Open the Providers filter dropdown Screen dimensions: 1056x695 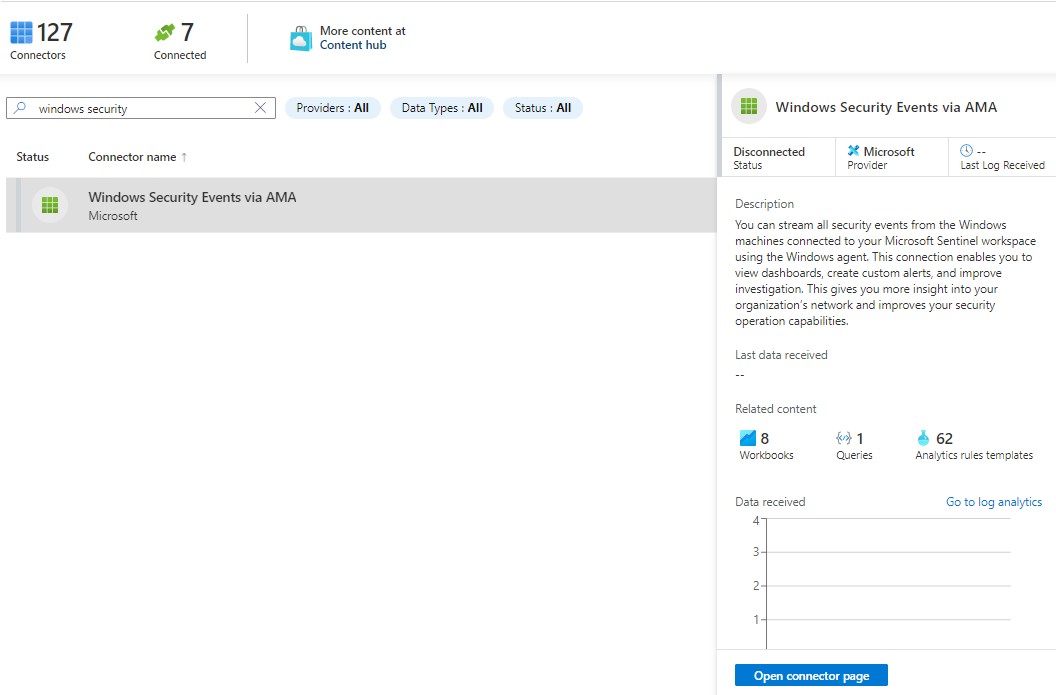[333, 108]
